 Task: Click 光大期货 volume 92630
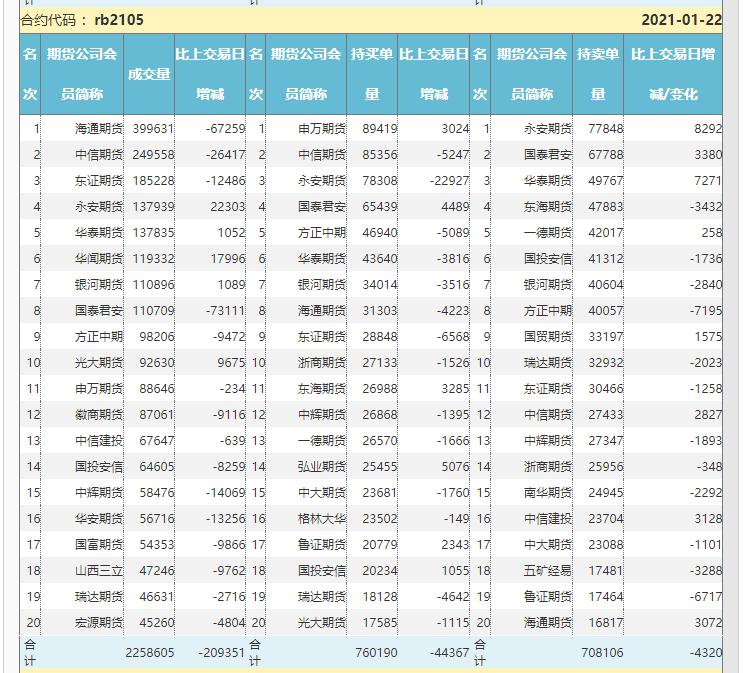157,362
